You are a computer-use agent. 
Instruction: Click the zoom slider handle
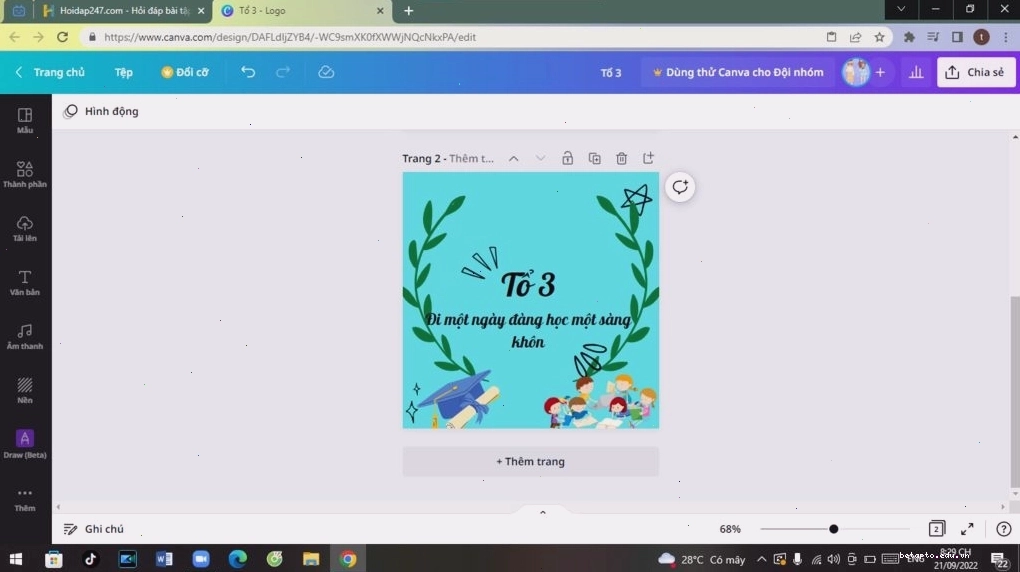[833, 529]
